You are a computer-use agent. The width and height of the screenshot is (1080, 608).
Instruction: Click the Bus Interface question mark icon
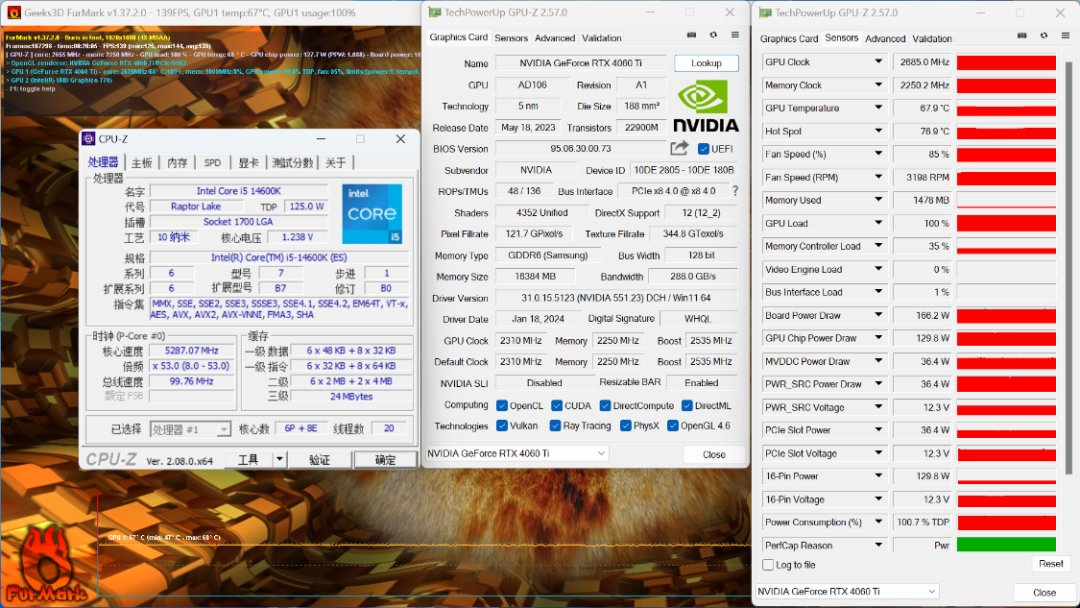(x=735, y=191)
